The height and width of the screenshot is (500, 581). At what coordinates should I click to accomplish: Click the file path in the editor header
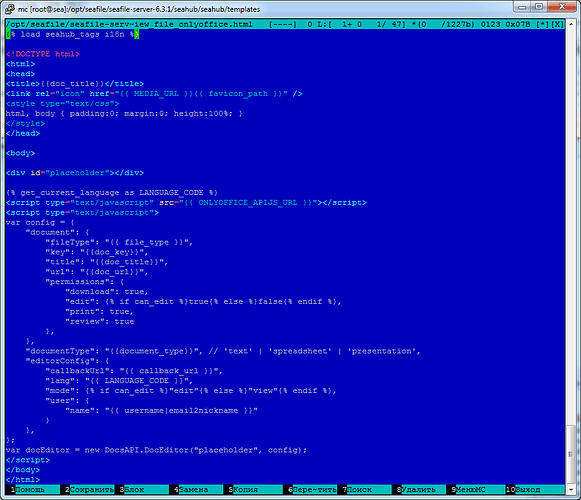129,24
